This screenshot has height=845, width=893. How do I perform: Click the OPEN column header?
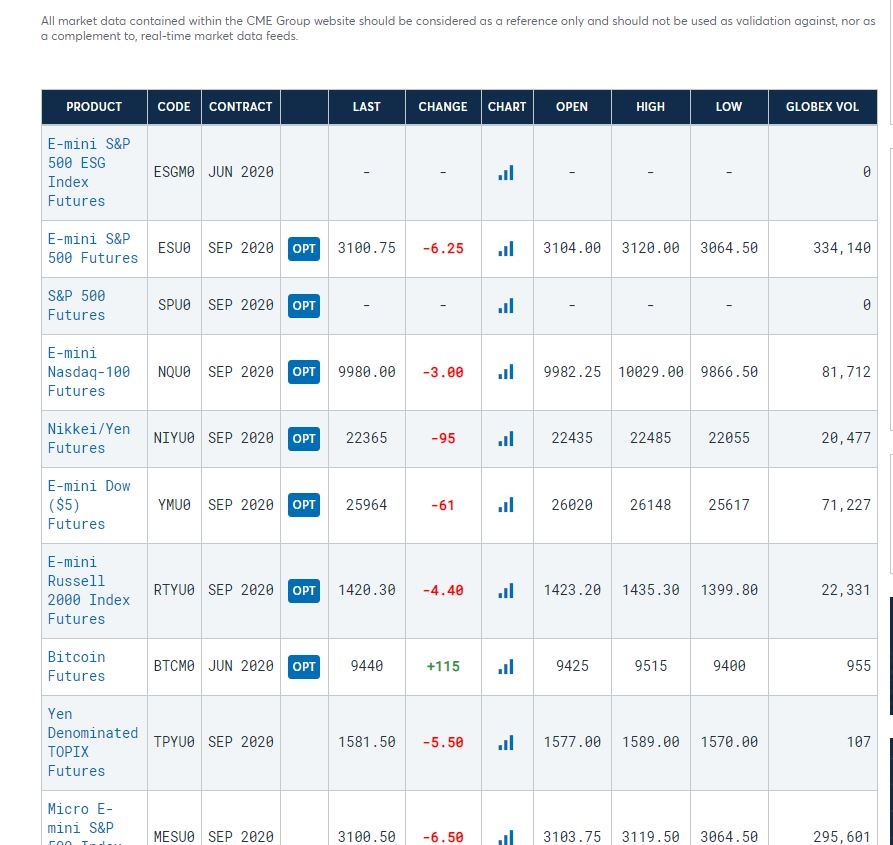(572, 107)
